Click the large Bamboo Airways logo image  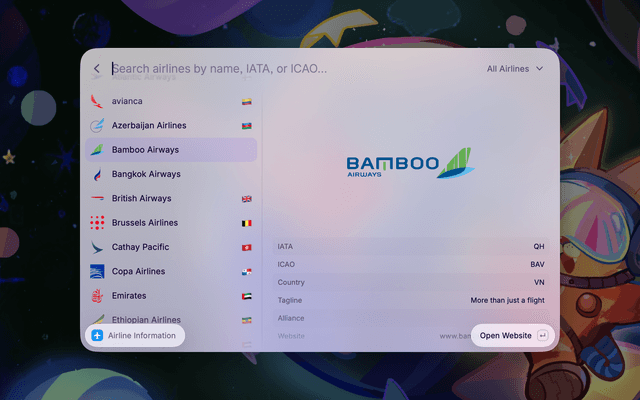click(410, 163)
